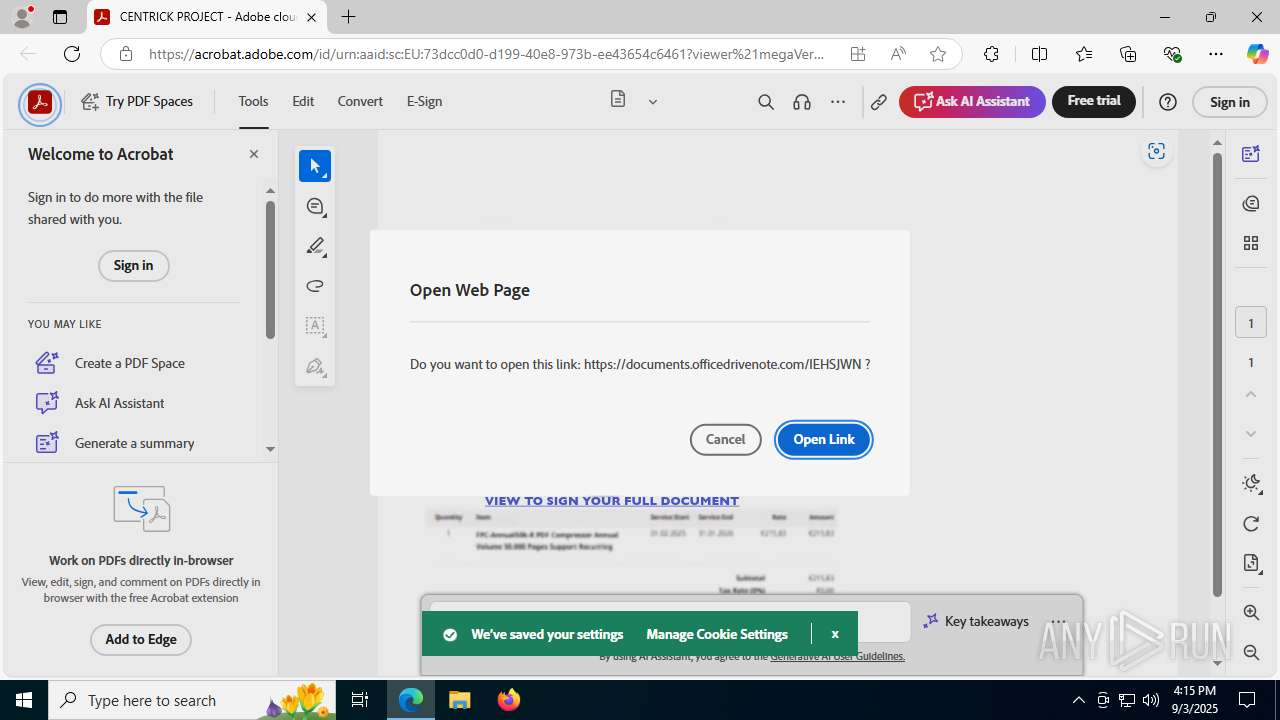Click the search magnifier icon

766,102
